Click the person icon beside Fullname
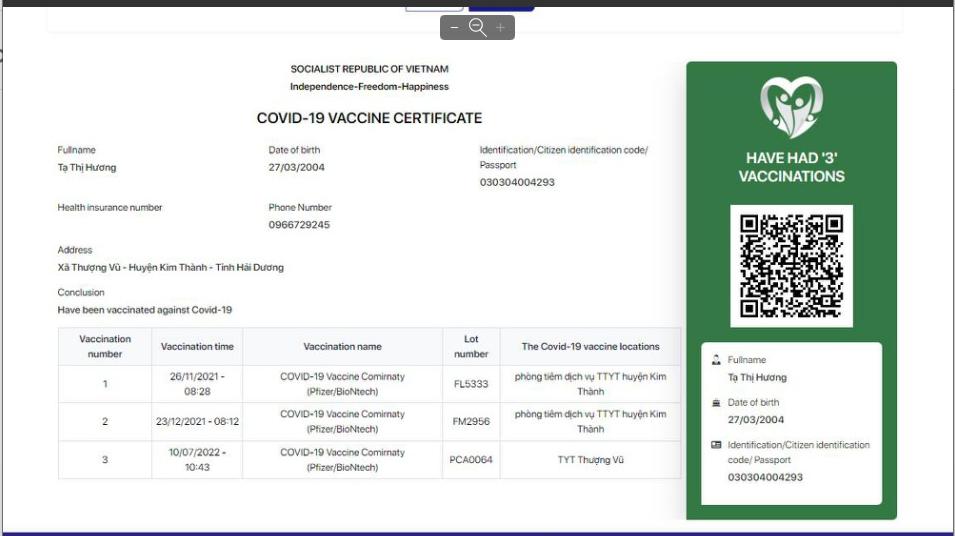 [x=716, y=360]
